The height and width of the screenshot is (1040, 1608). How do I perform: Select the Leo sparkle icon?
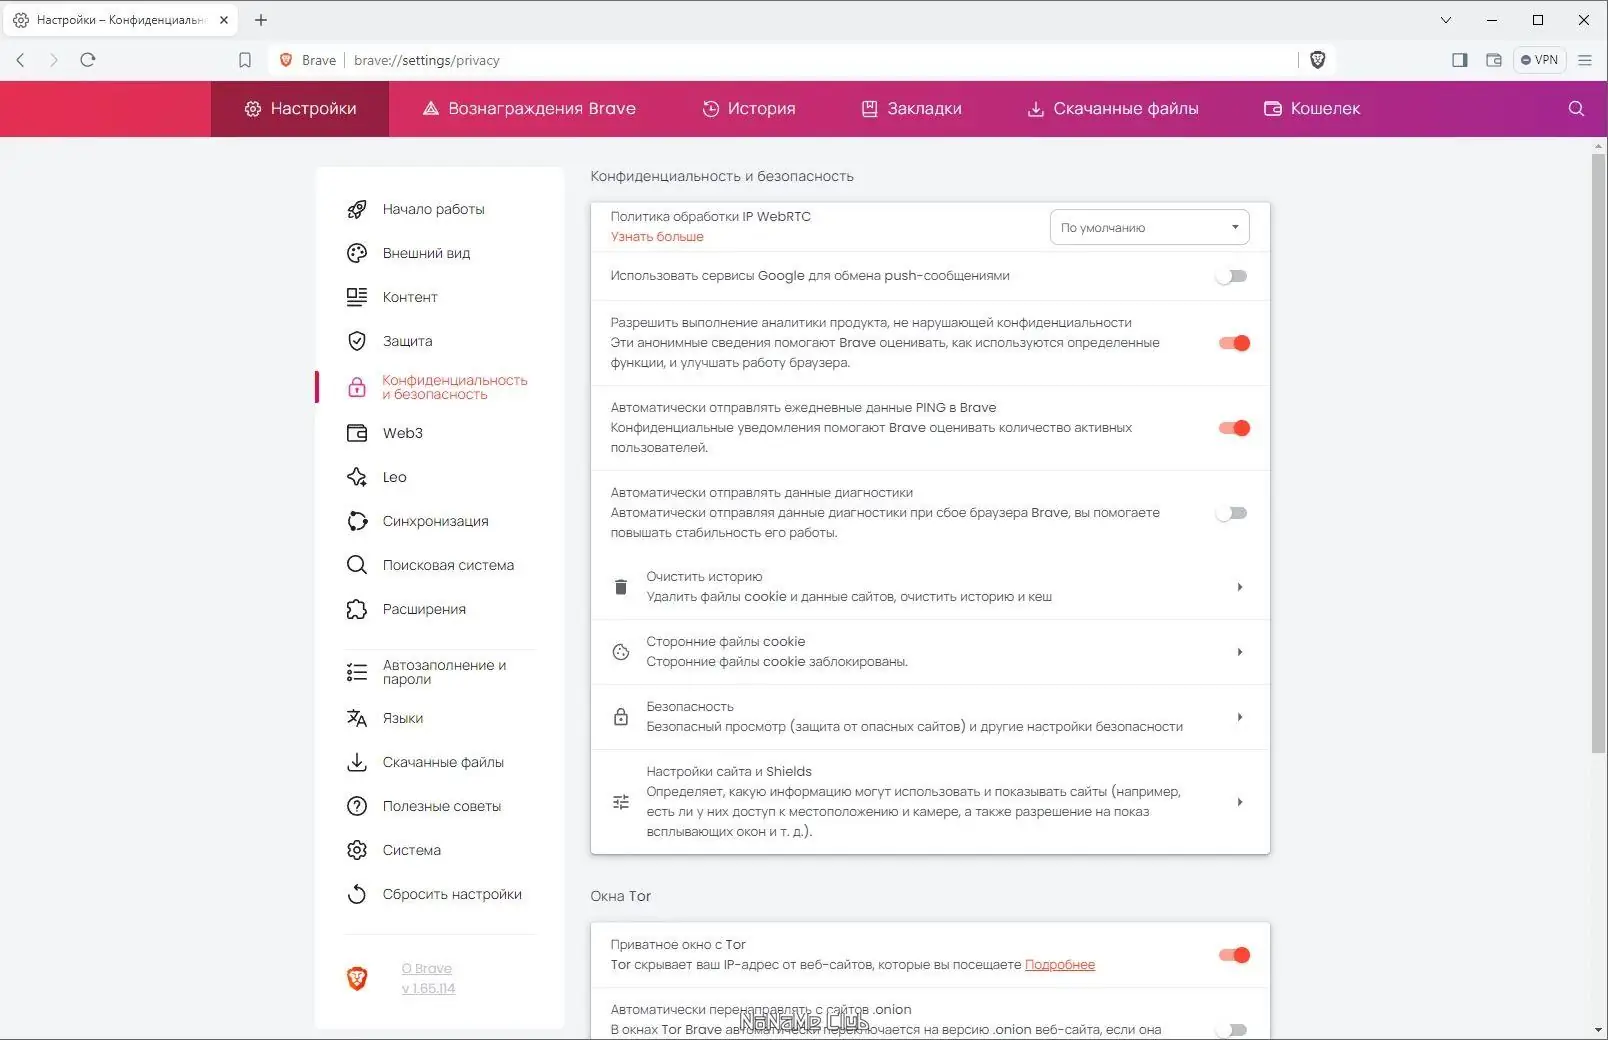point(357,477)
